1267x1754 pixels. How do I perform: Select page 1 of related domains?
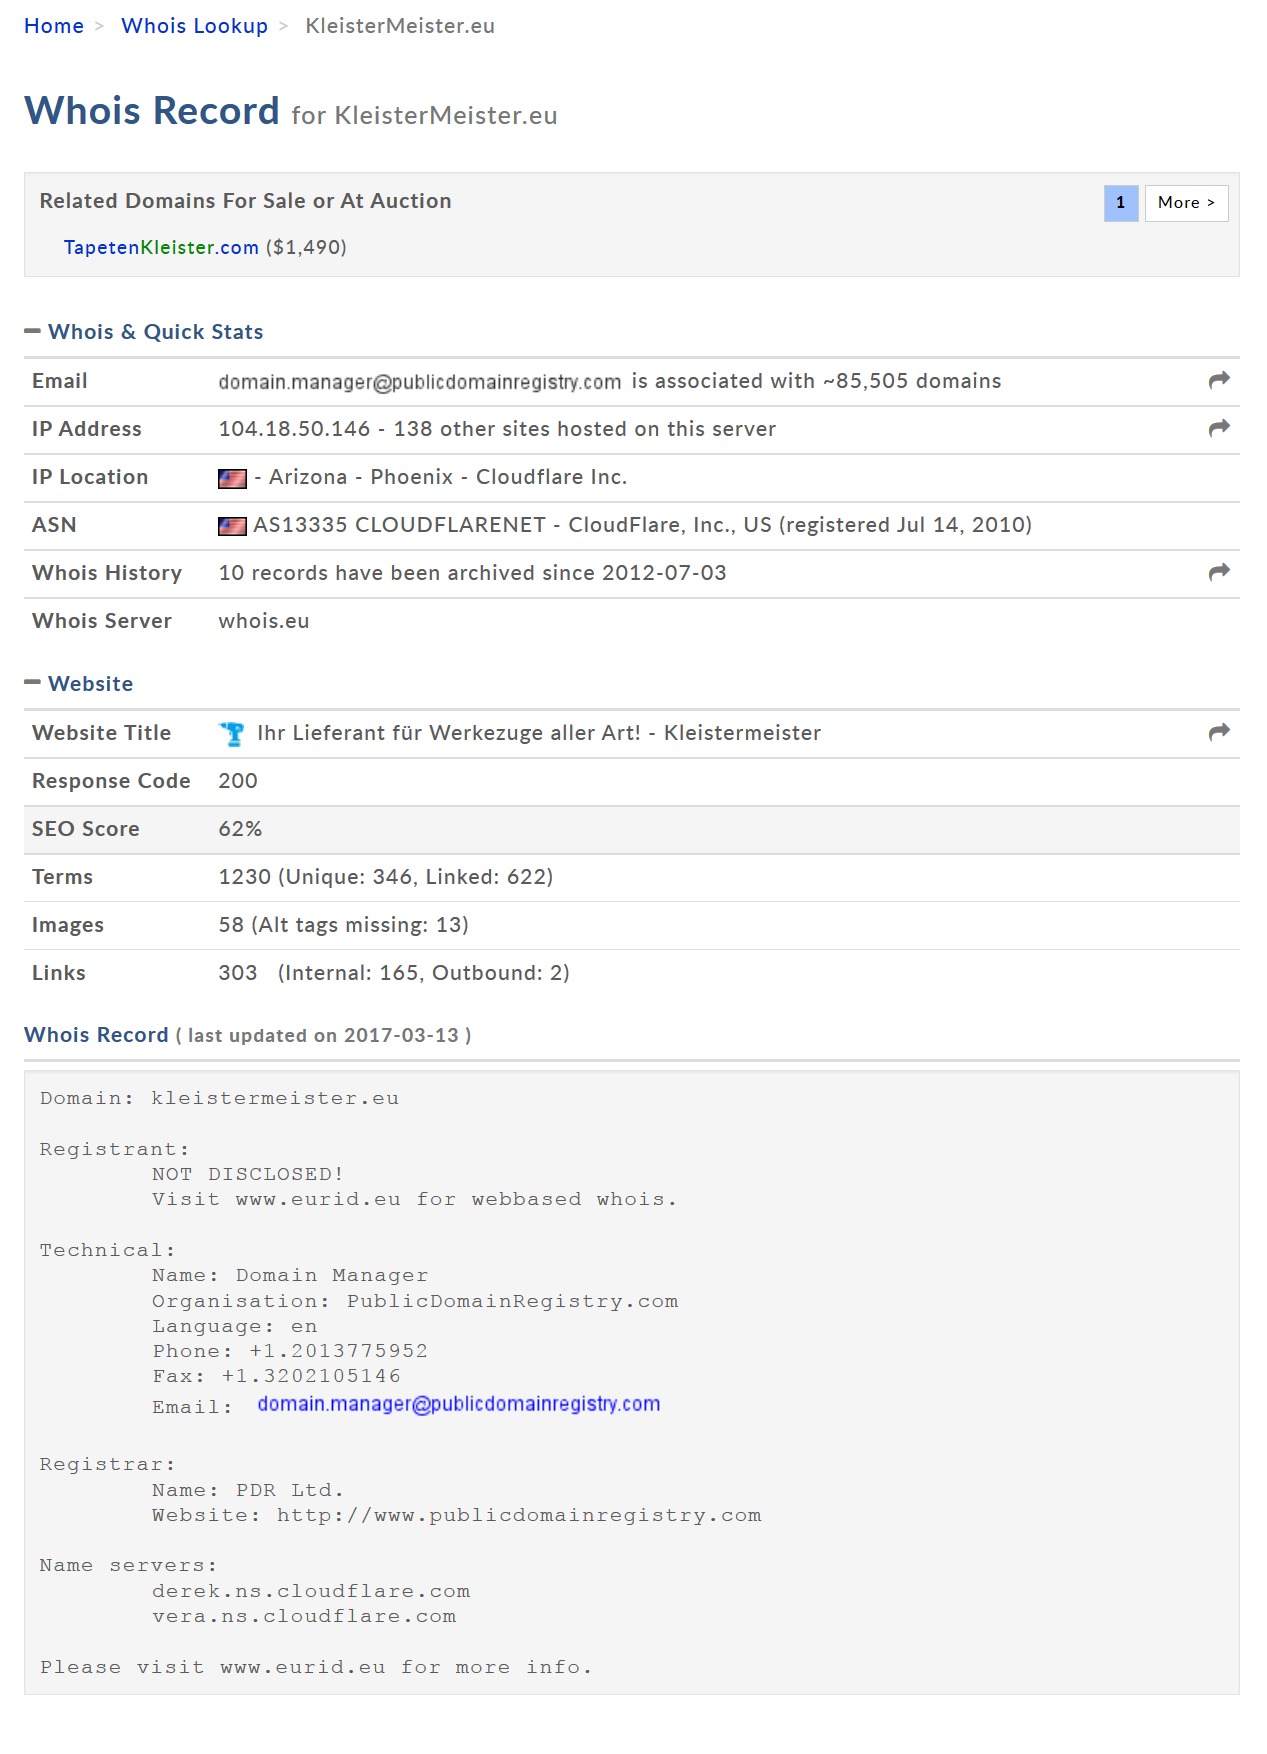[x=1121, y=203]
